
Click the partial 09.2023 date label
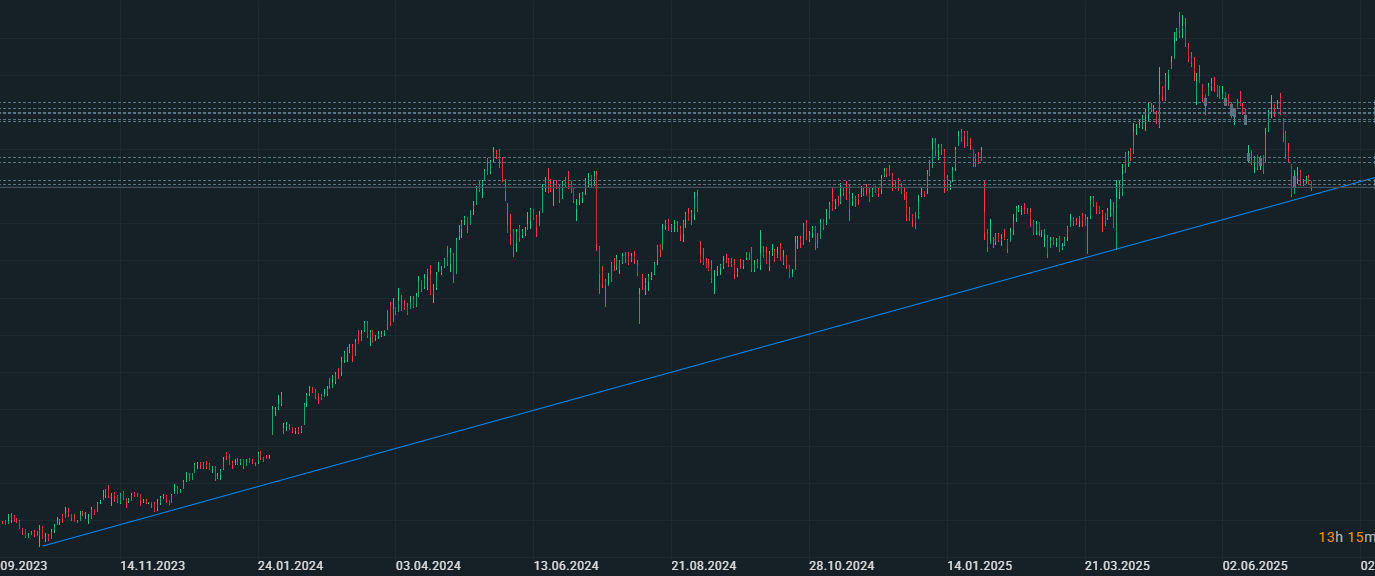tap(23, 566)
